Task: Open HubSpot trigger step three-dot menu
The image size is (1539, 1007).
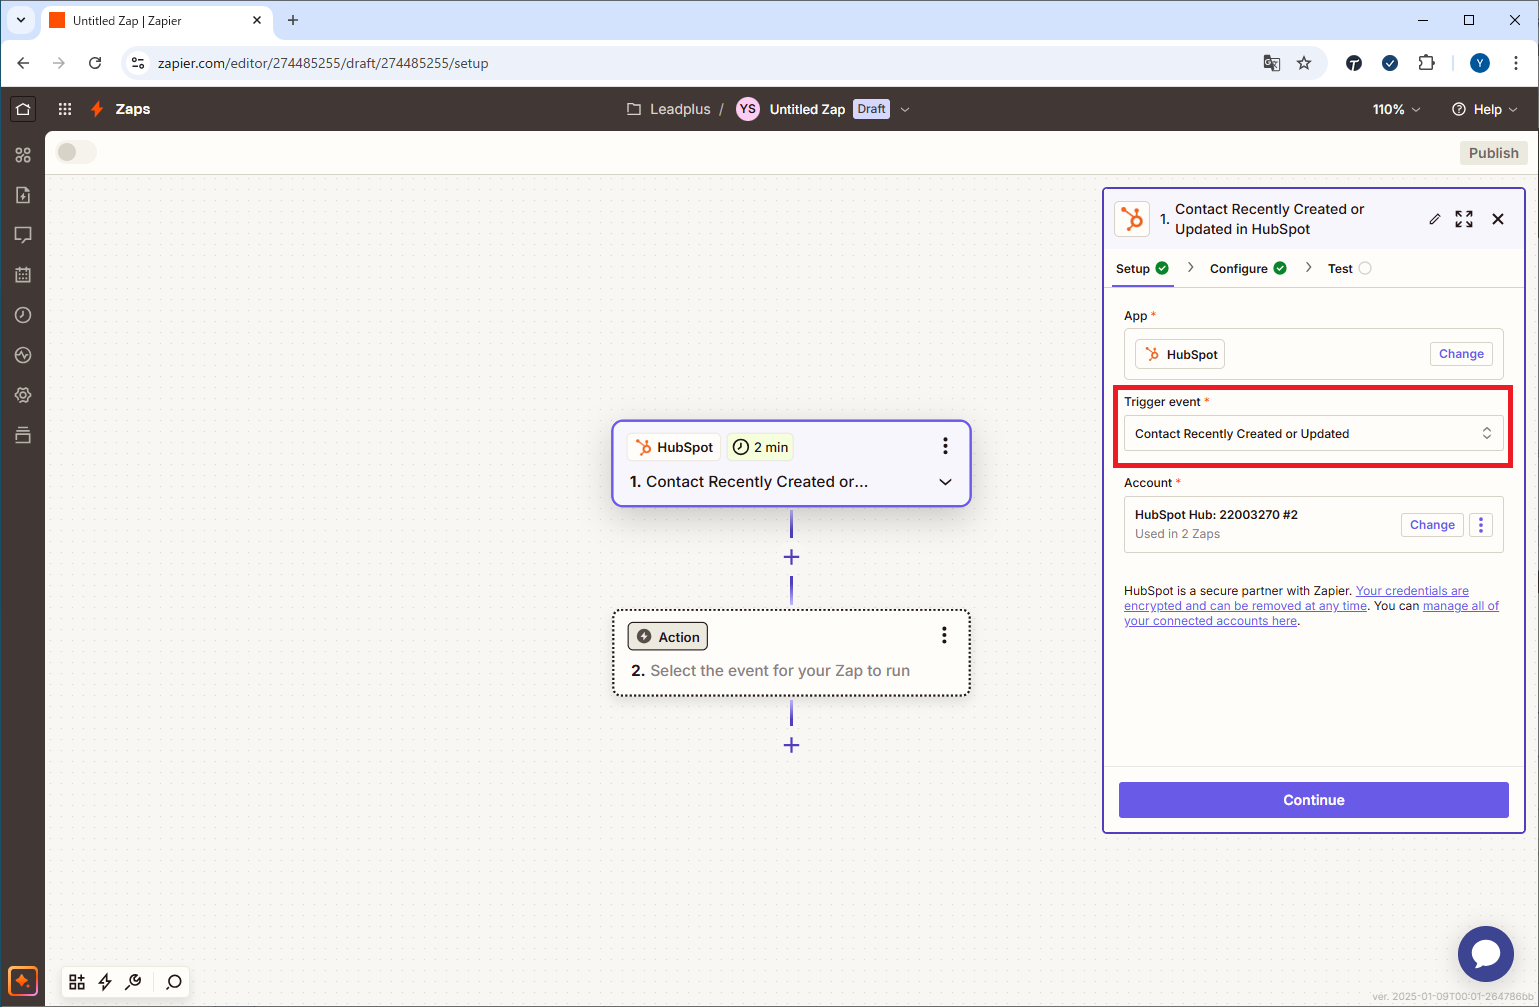Action: pyautogui.click(x=945, y=446)
